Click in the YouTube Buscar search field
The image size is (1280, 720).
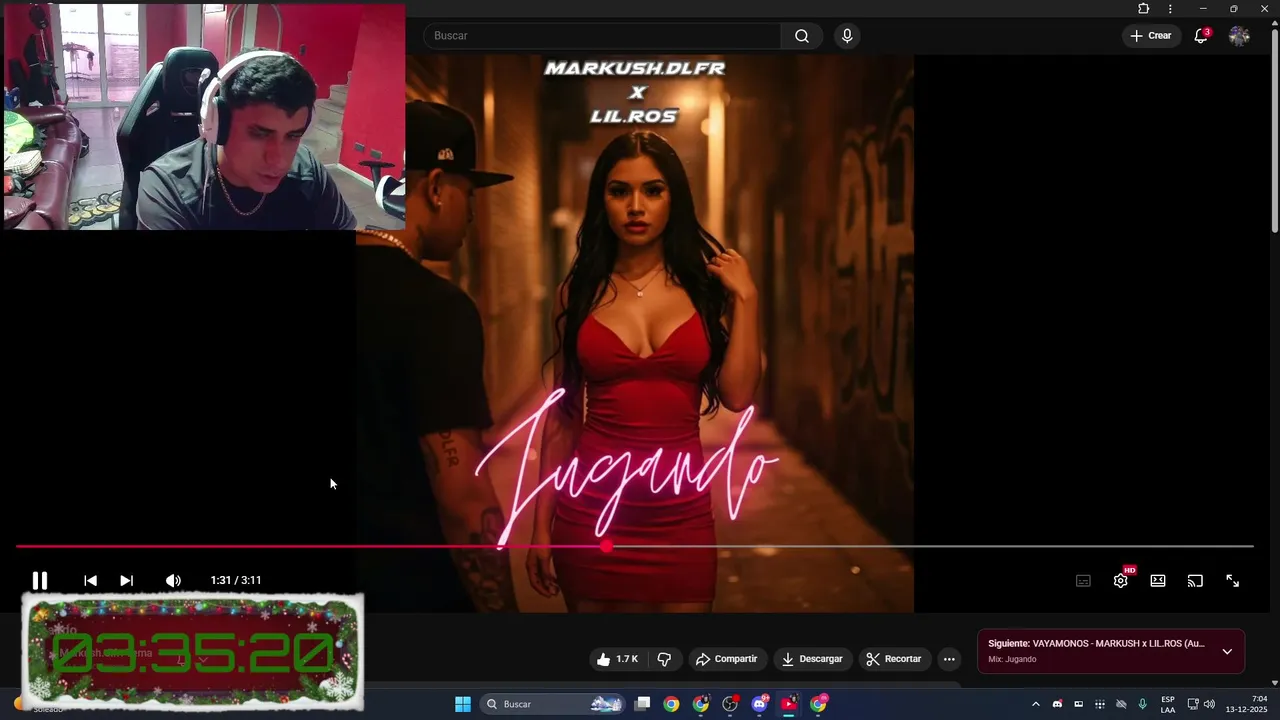pyautogui.click(x=602, y=36)
